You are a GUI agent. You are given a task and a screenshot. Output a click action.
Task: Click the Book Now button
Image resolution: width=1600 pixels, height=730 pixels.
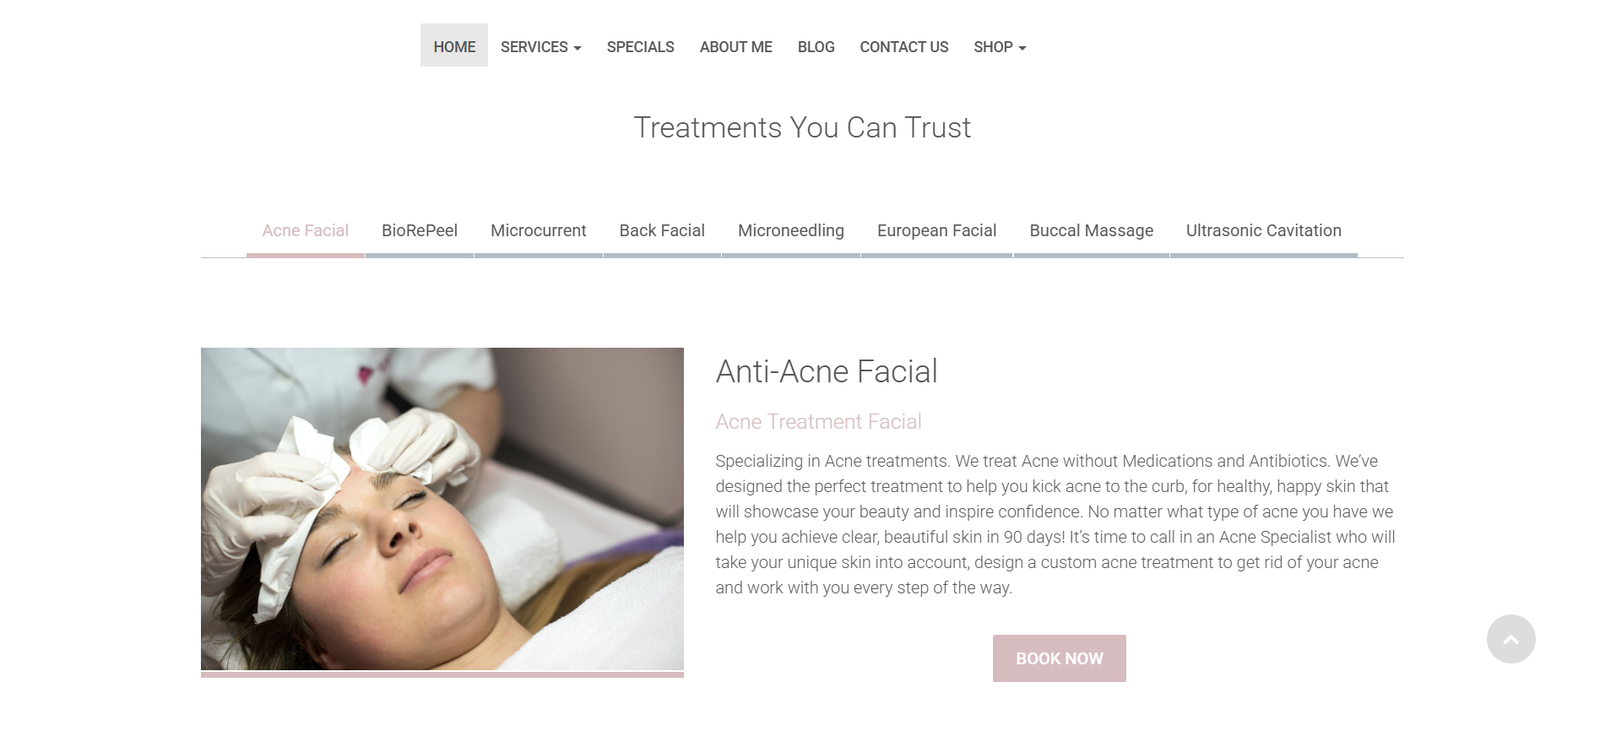pyautogui.click(x=1059, y=658)
